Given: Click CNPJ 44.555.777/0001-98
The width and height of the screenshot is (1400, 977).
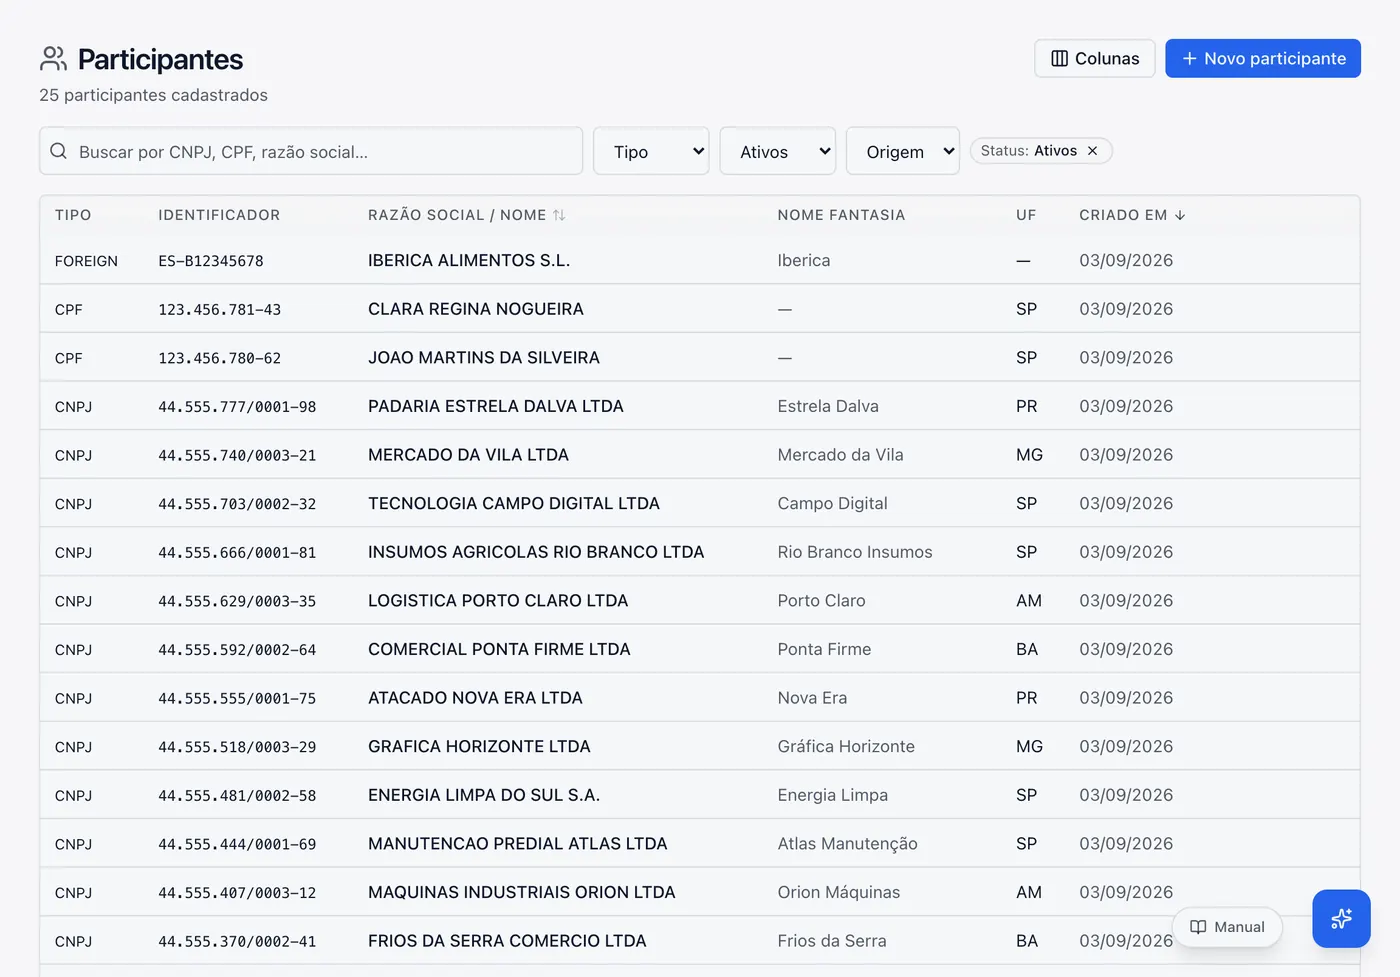Looking at the screenshot, I should [237, 407].
